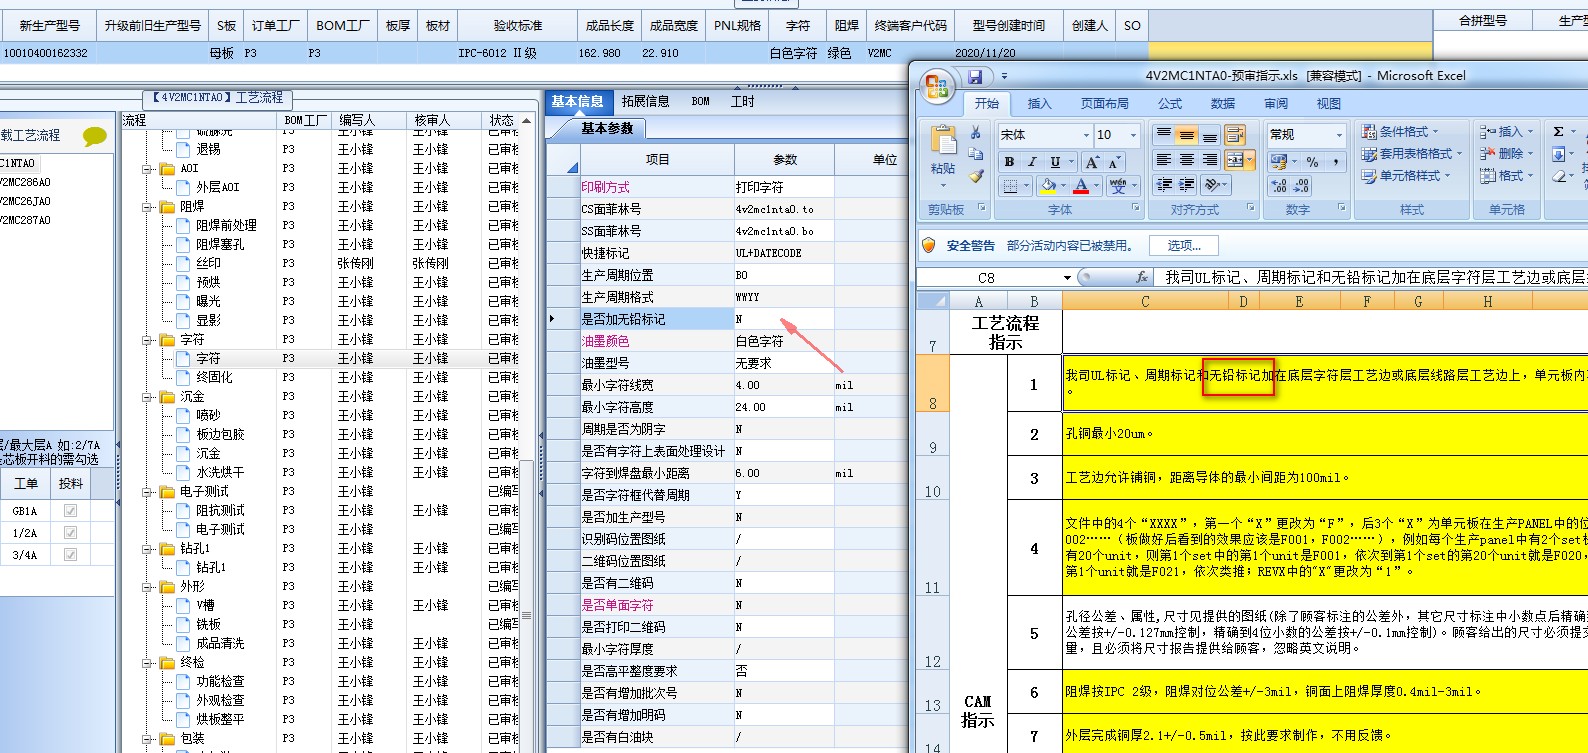Toggle Underline formatting in Excel
This screenshot has width=1588, height=753.
pyautogui.click(x=1055, y=162)
